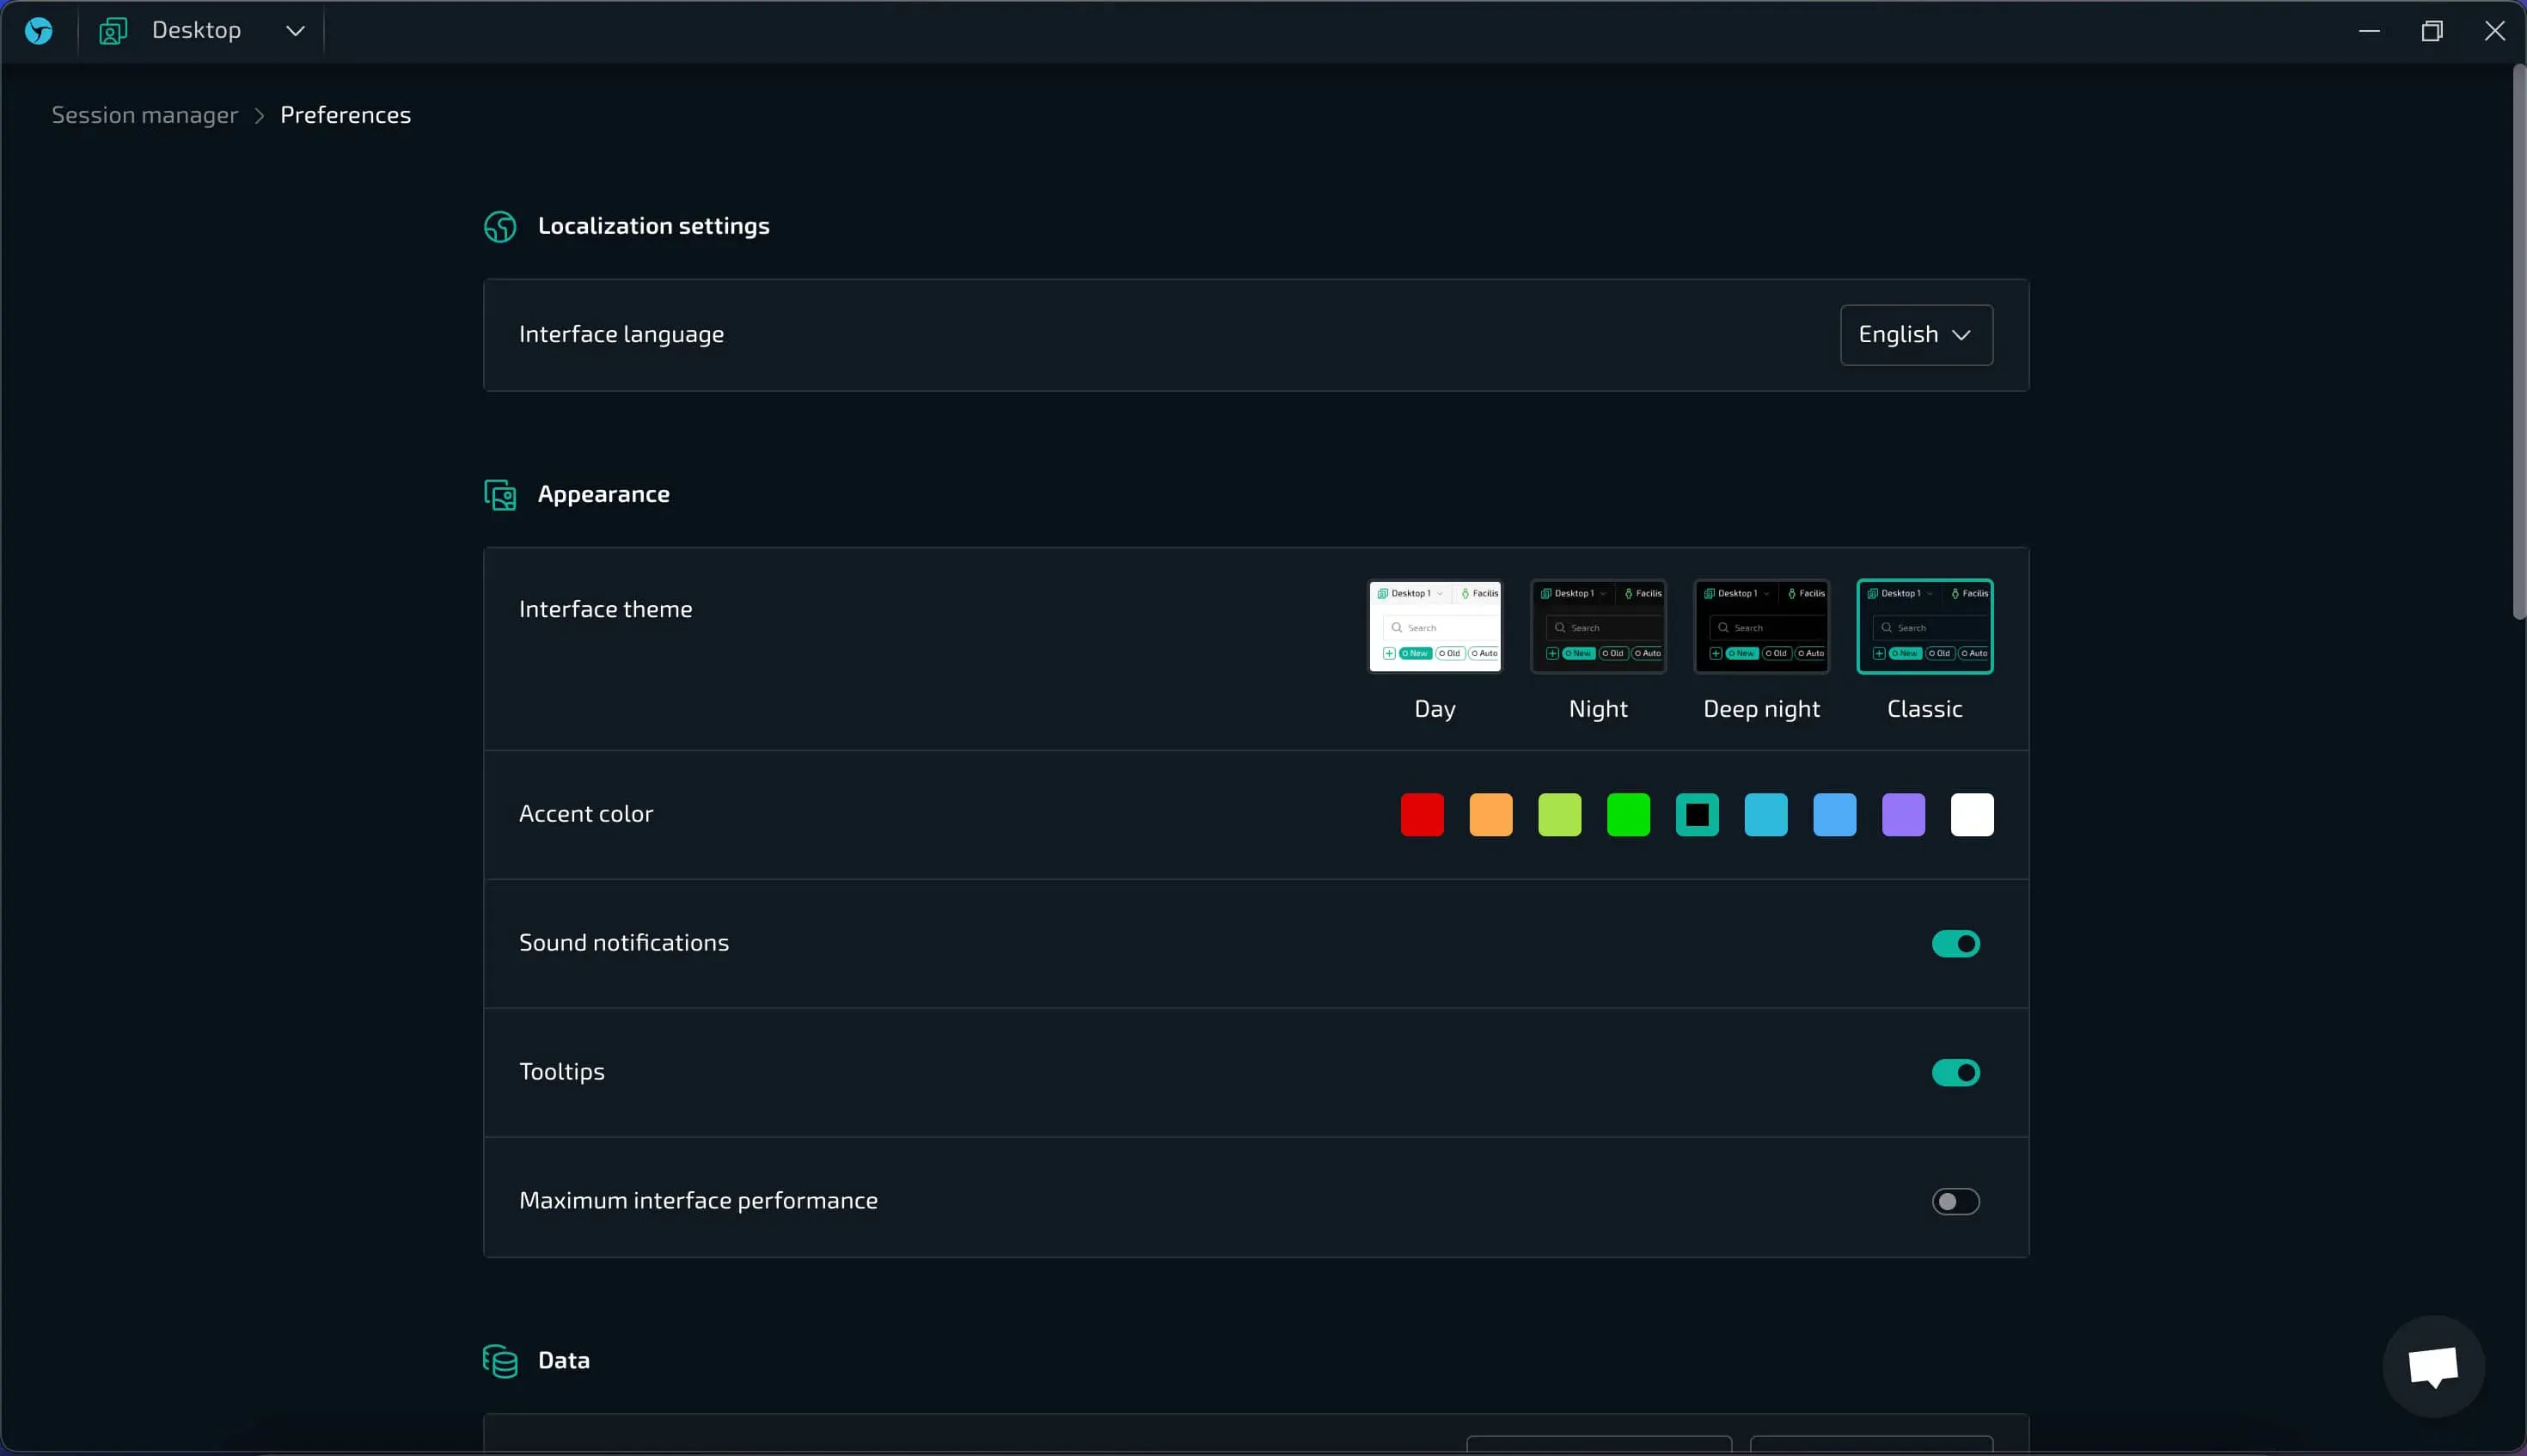
Task: Click the Localization settings globe icon
Action: 500,227
